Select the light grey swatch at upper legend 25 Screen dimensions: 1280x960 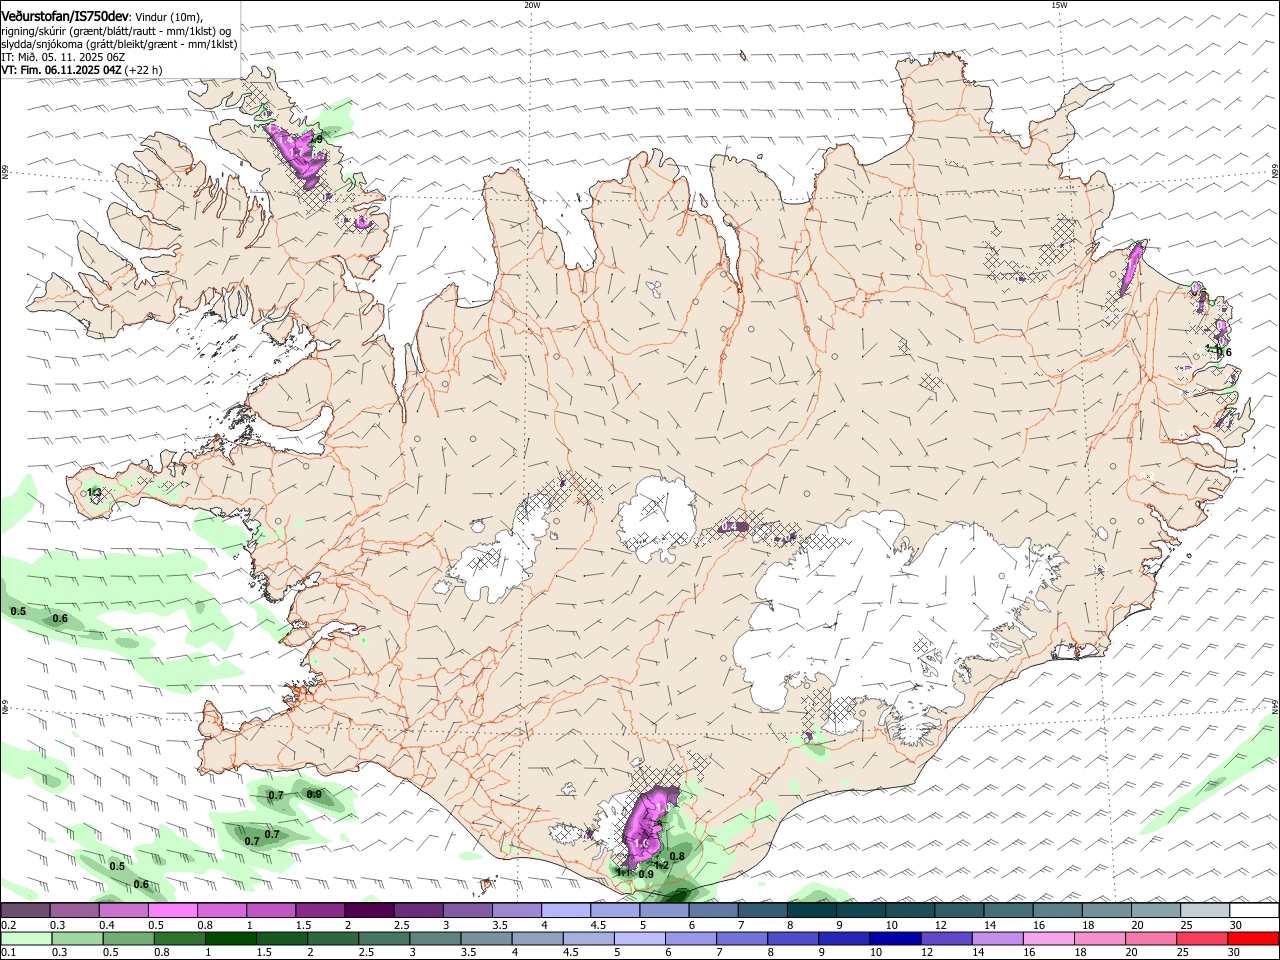1205,910
